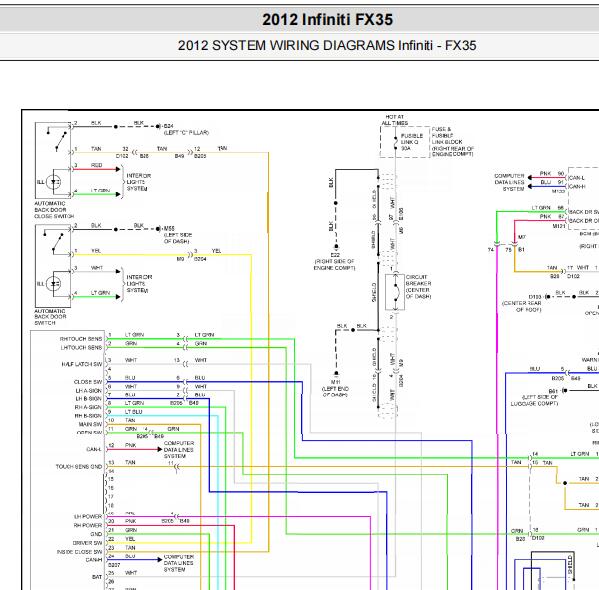
Task: Click 'COMPUTER DATA LINES SYSTEM' beside the PNK 90 wire
Action: 510,182
